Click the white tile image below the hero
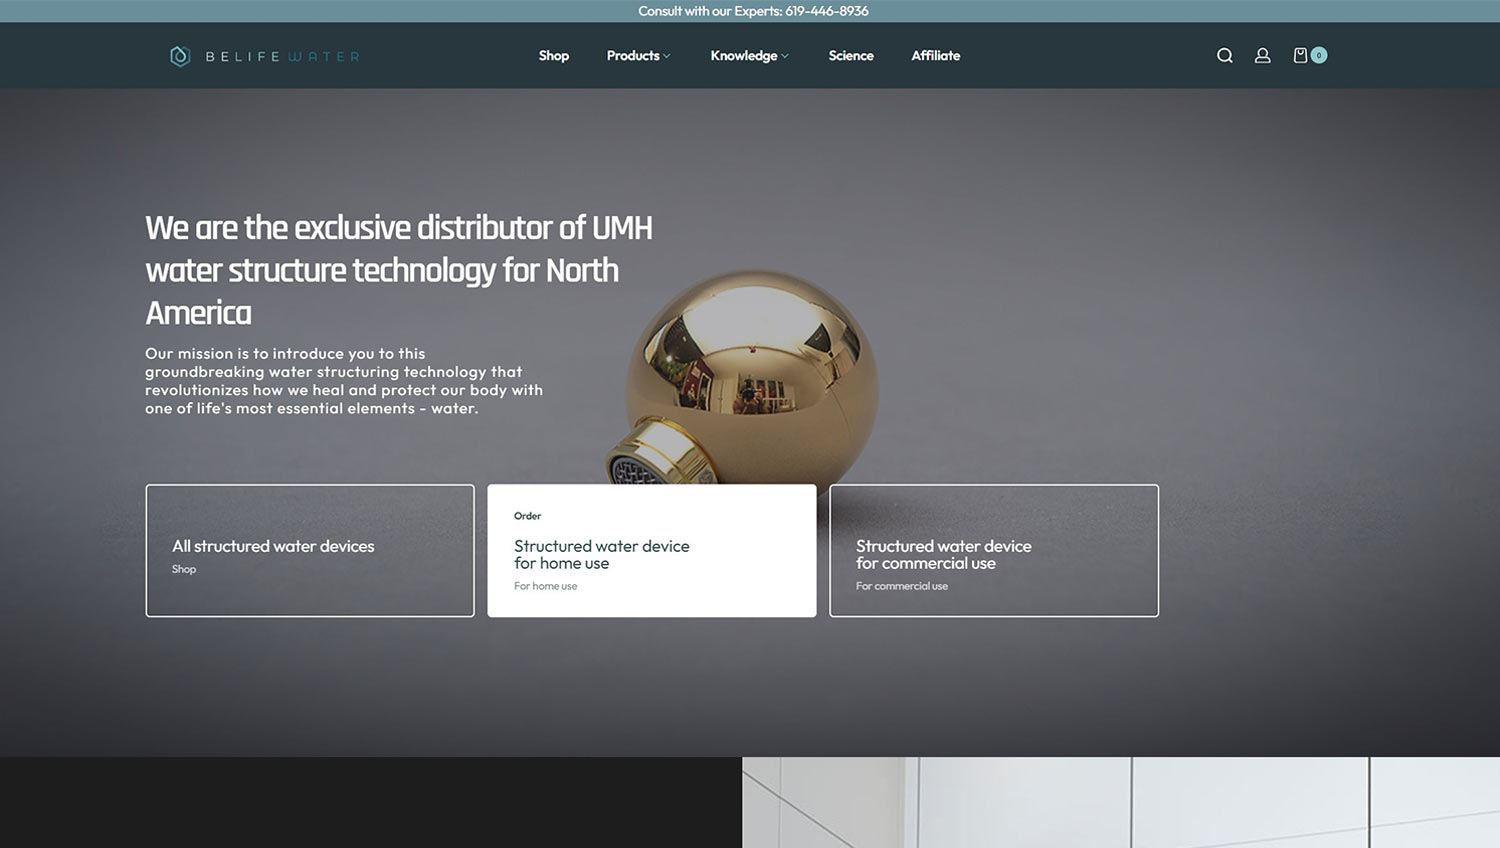1500x848 pixels. [1120, 802]
